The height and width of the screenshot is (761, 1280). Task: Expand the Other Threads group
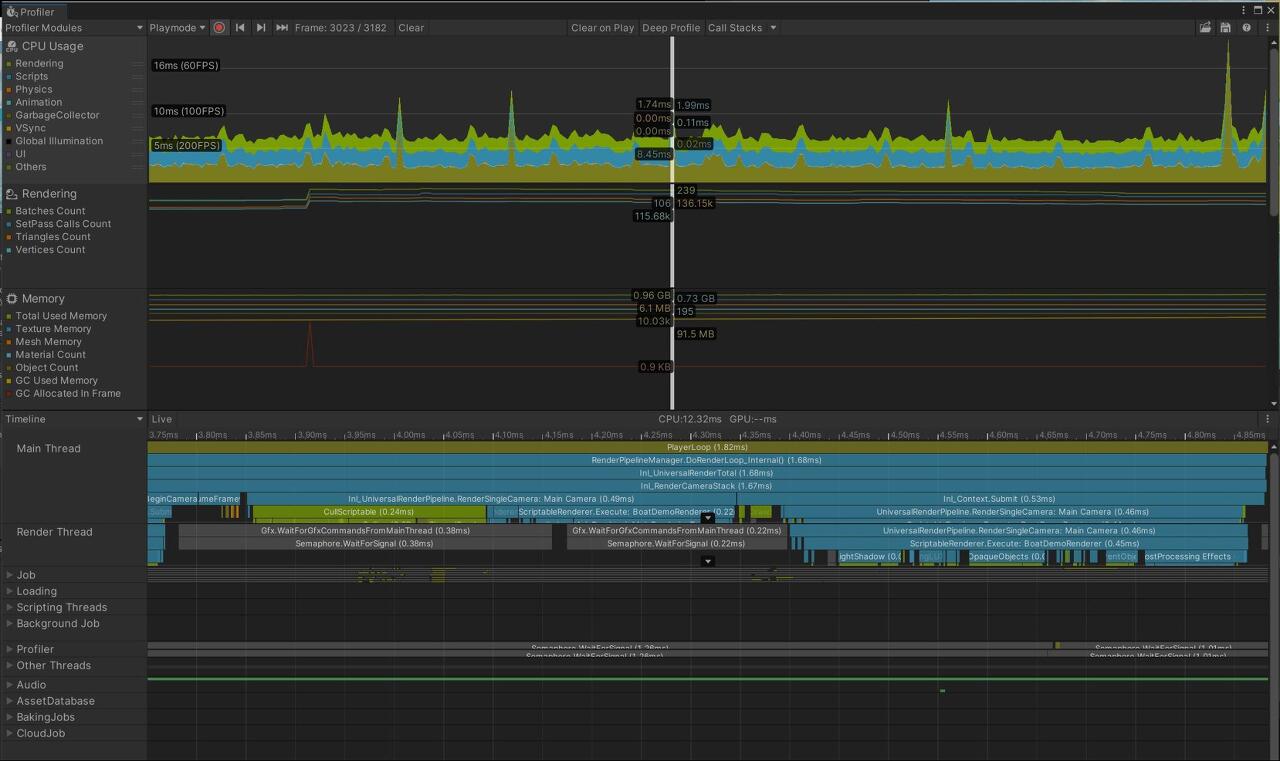pos(10,666)
